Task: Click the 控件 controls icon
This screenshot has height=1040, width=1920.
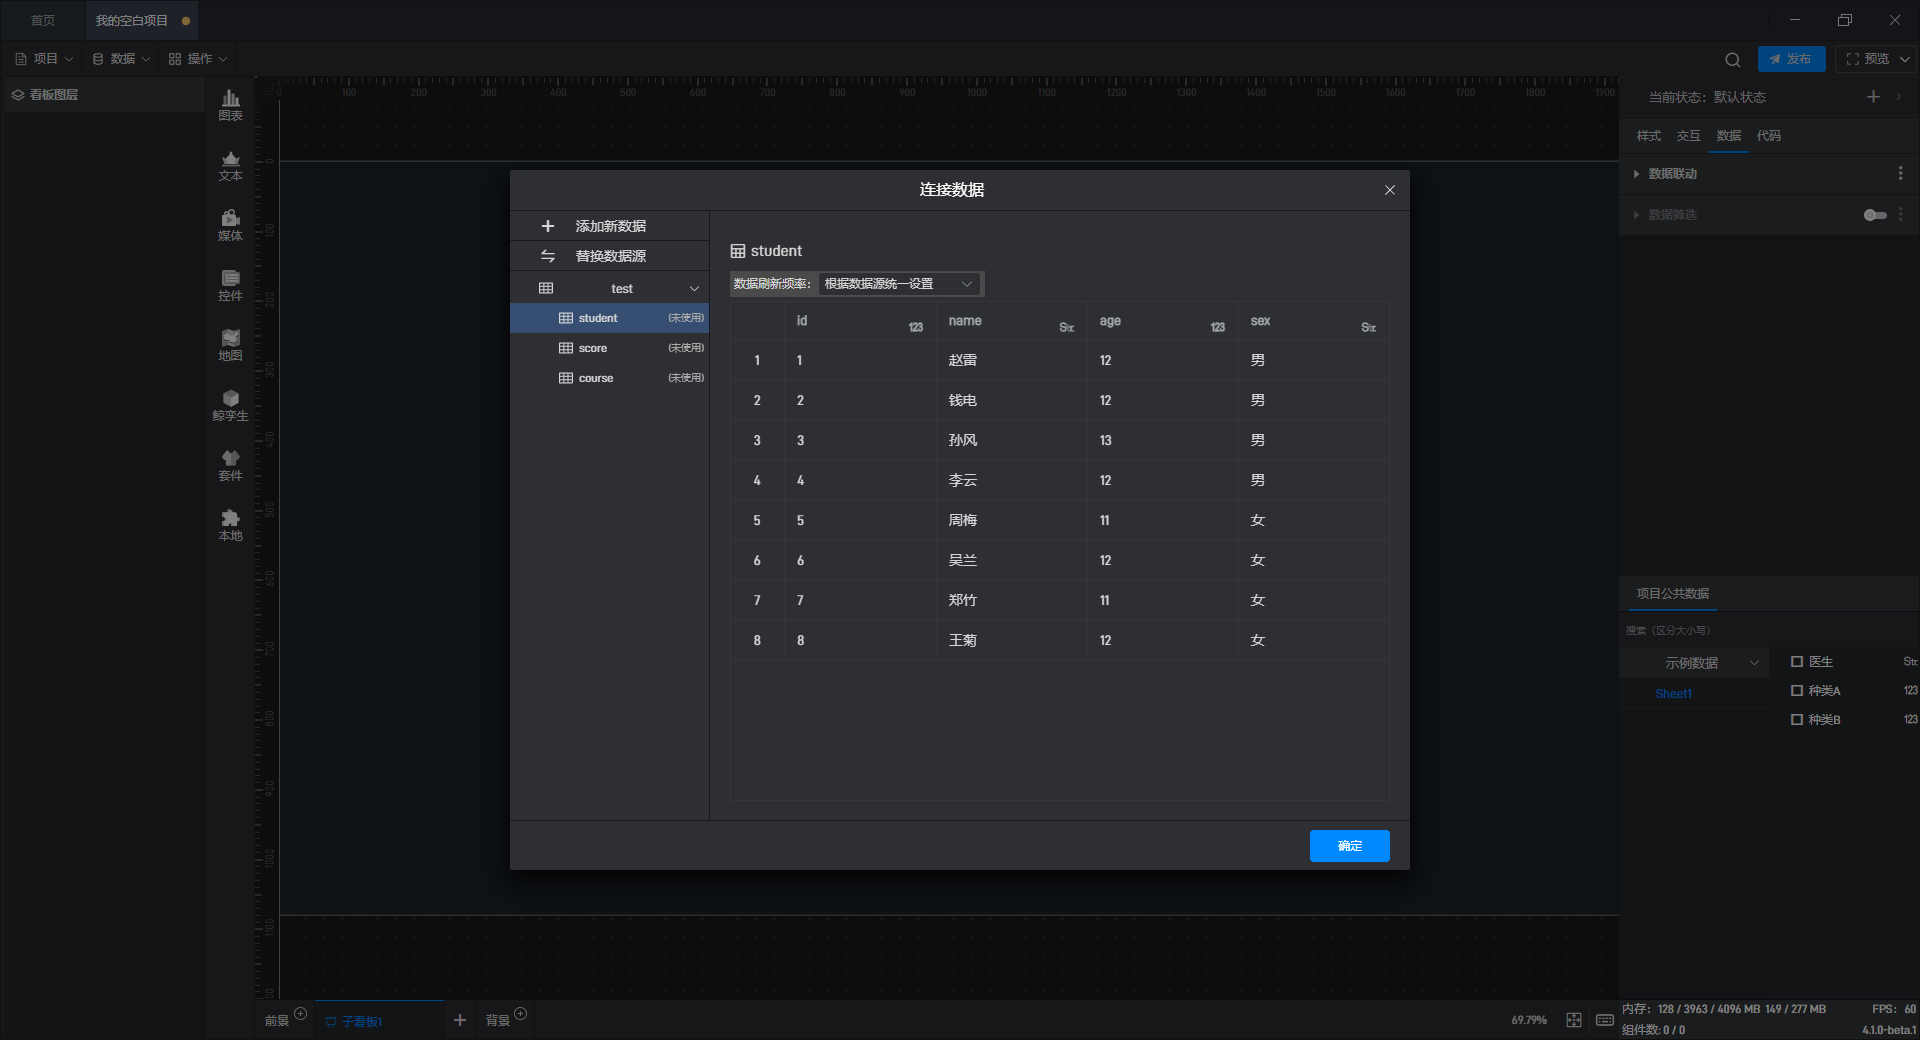Action: 230,285
